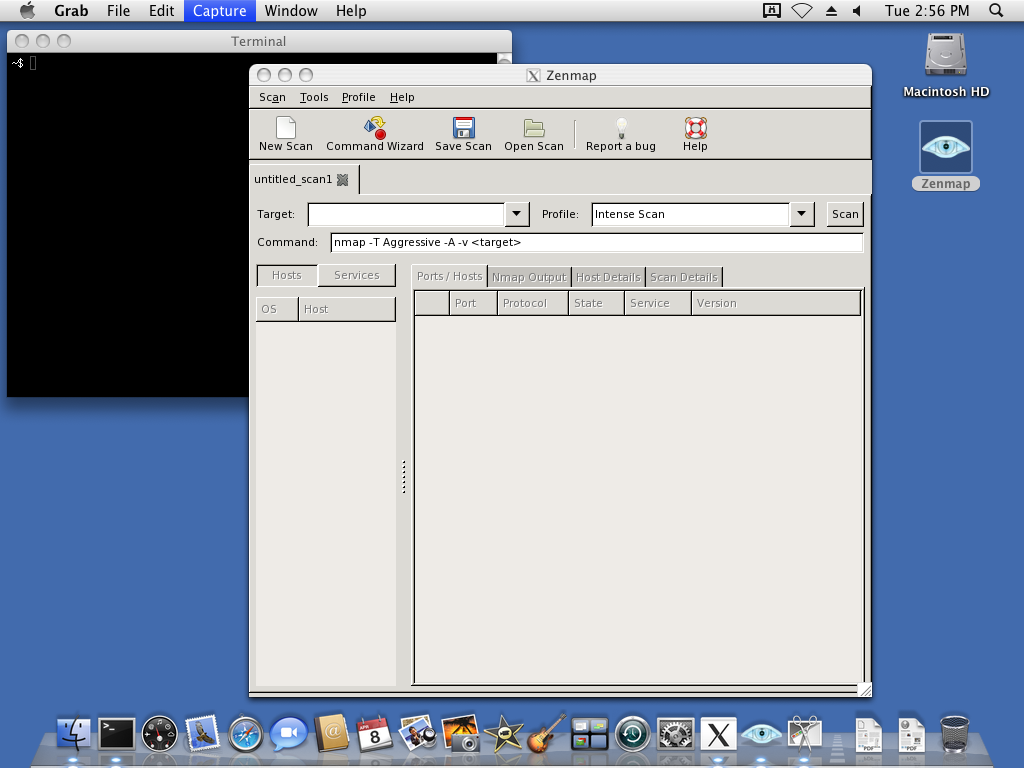Click the Host column header

[x=347, y=310]
